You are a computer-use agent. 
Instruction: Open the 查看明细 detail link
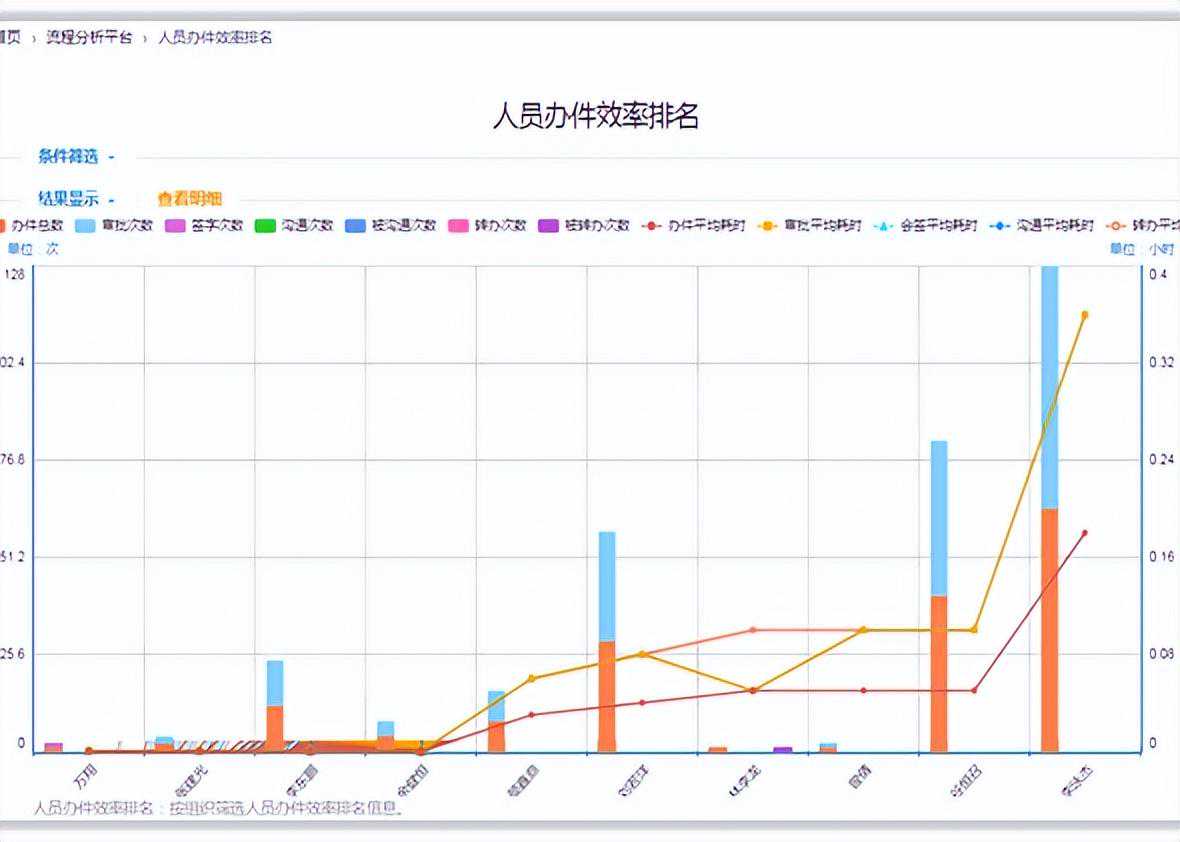tap(189, 199)
